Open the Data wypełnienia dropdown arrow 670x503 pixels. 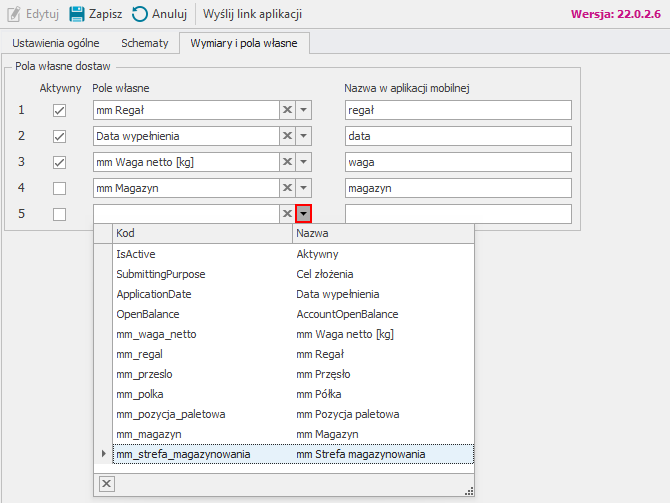(304, 136)
